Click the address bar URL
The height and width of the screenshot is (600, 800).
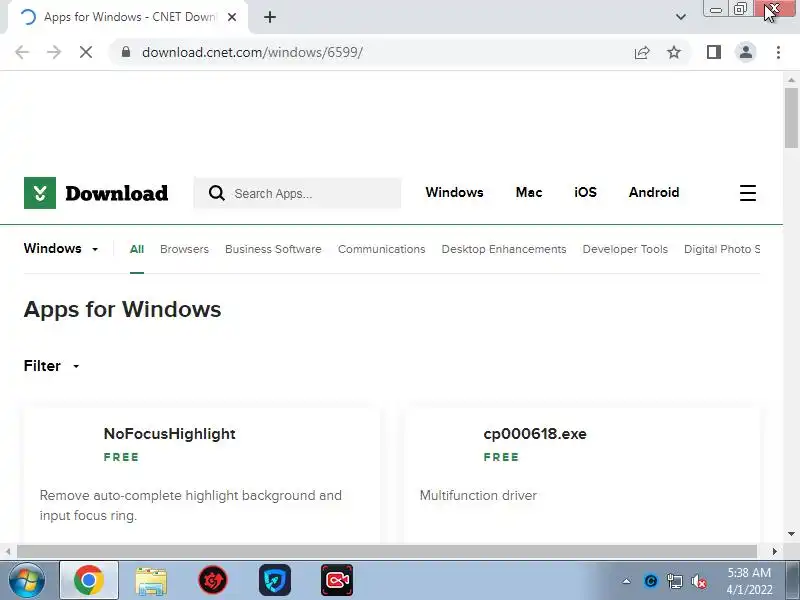pyautogui.click(x=252, y=52)
